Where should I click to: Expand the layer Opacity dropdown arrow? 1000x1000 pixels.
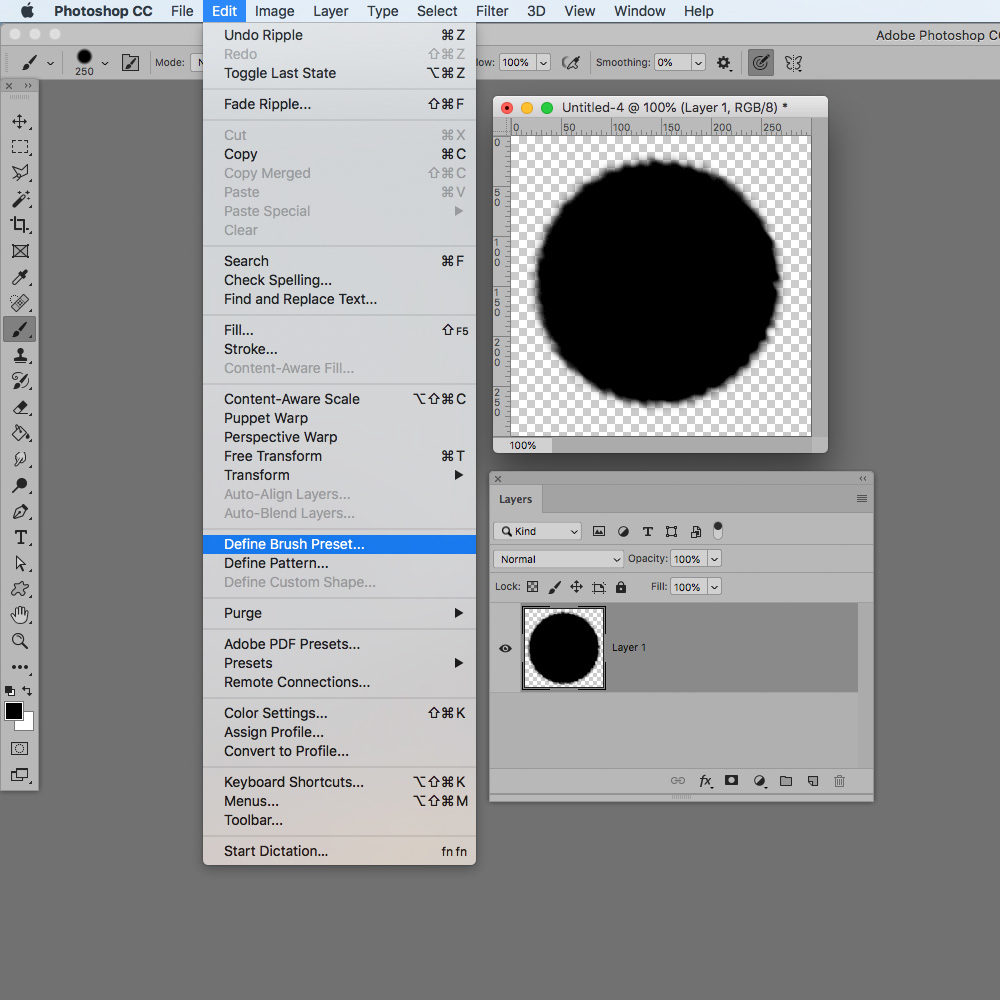pyautogui.click(x=713, y=559)
